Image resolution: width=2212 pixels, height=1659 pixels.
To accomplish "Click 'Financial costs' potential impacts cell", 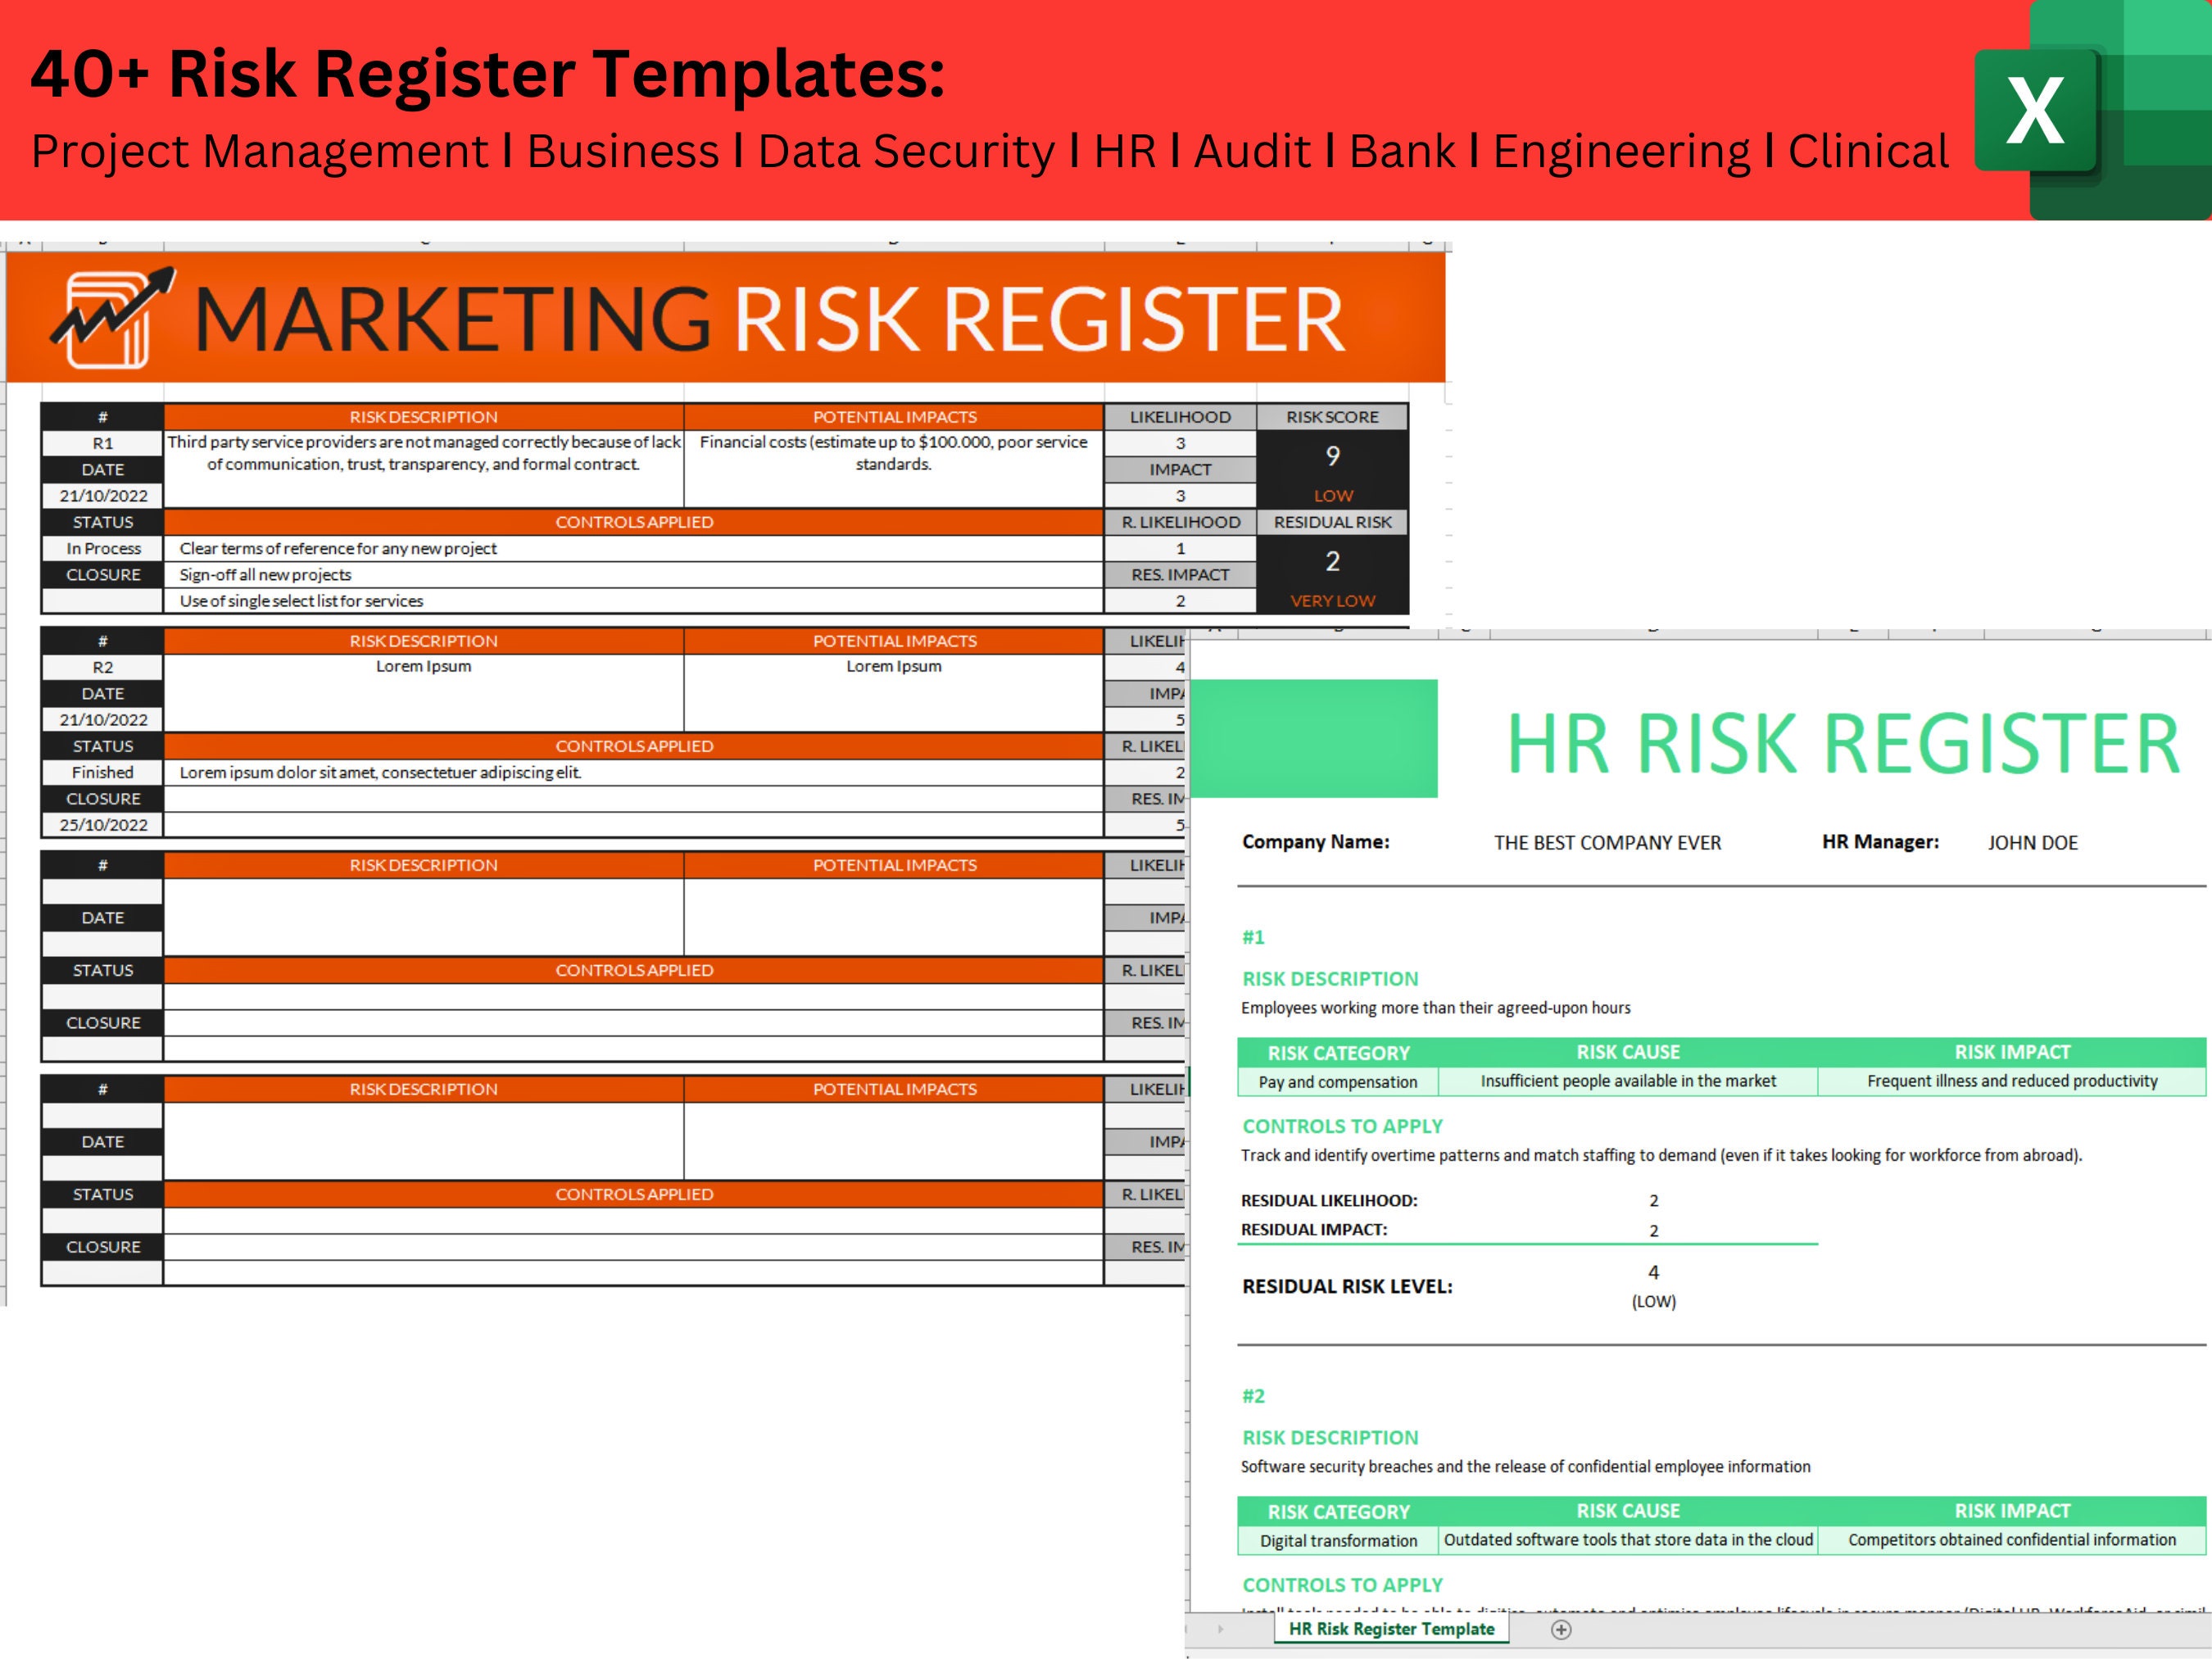I will [x=894, y=468].
